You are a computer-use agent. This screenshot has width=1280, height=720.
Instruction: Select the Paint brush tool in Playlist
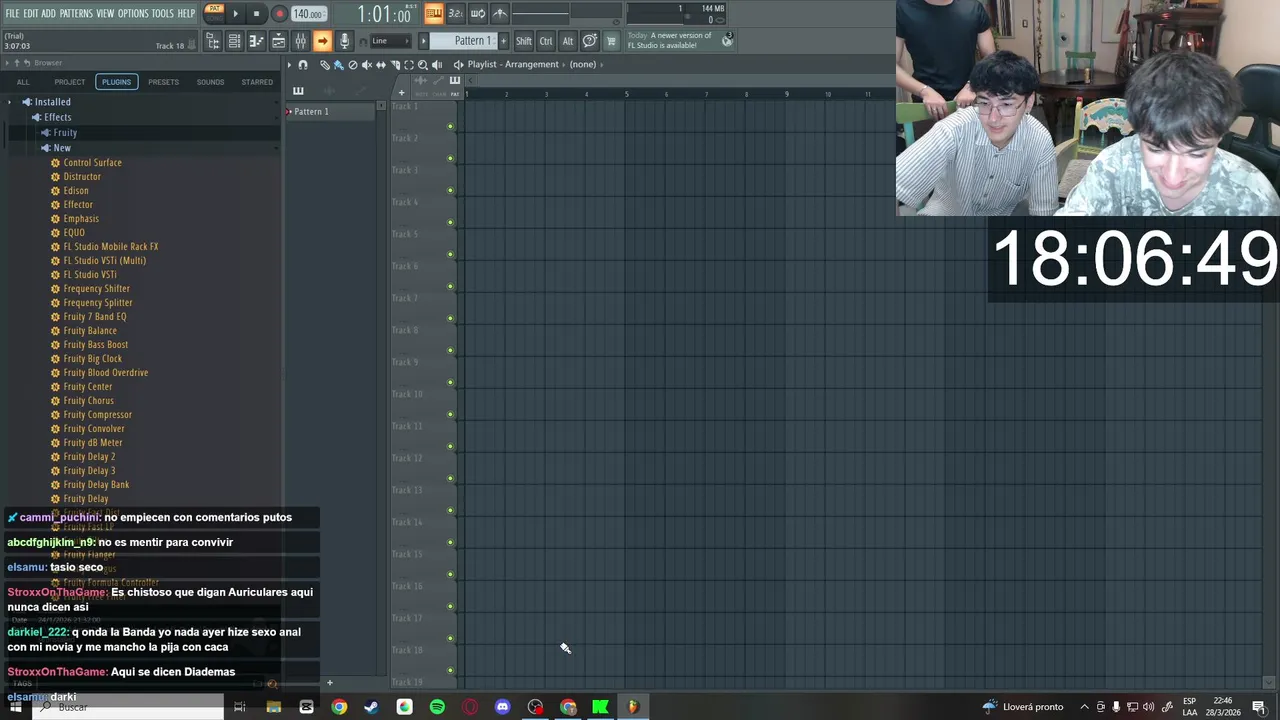[x=338, y=65]
